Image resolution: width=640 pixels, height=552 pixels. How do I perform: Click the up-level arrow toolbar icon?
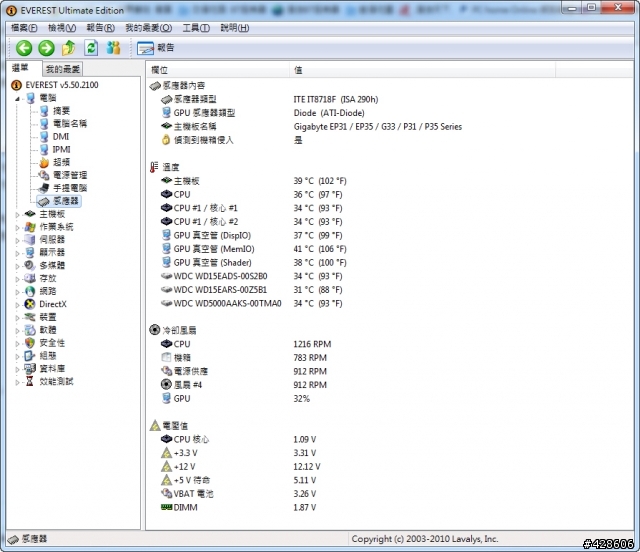(69, 48)
